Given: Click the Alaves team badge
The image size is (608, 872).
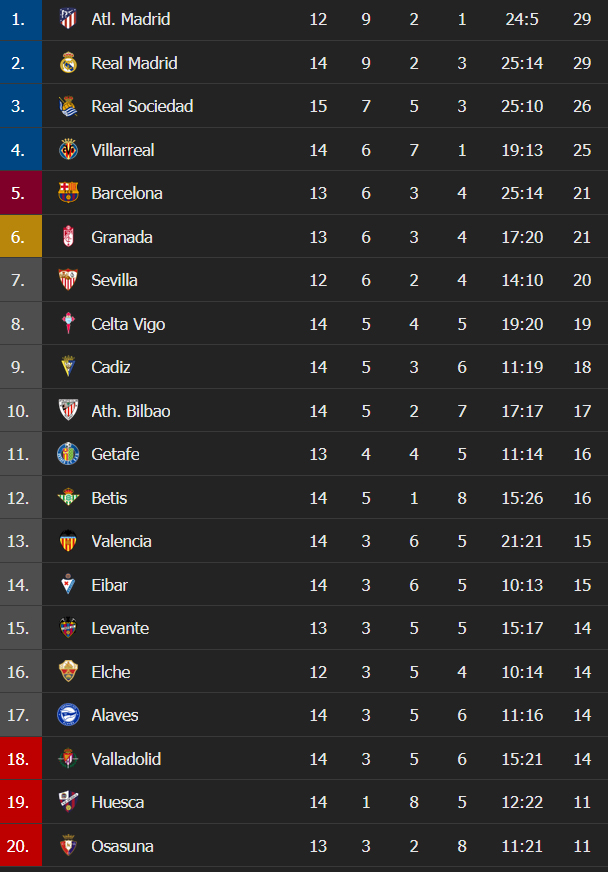Looking at the screenshot, I should click(x=68, y=715).
